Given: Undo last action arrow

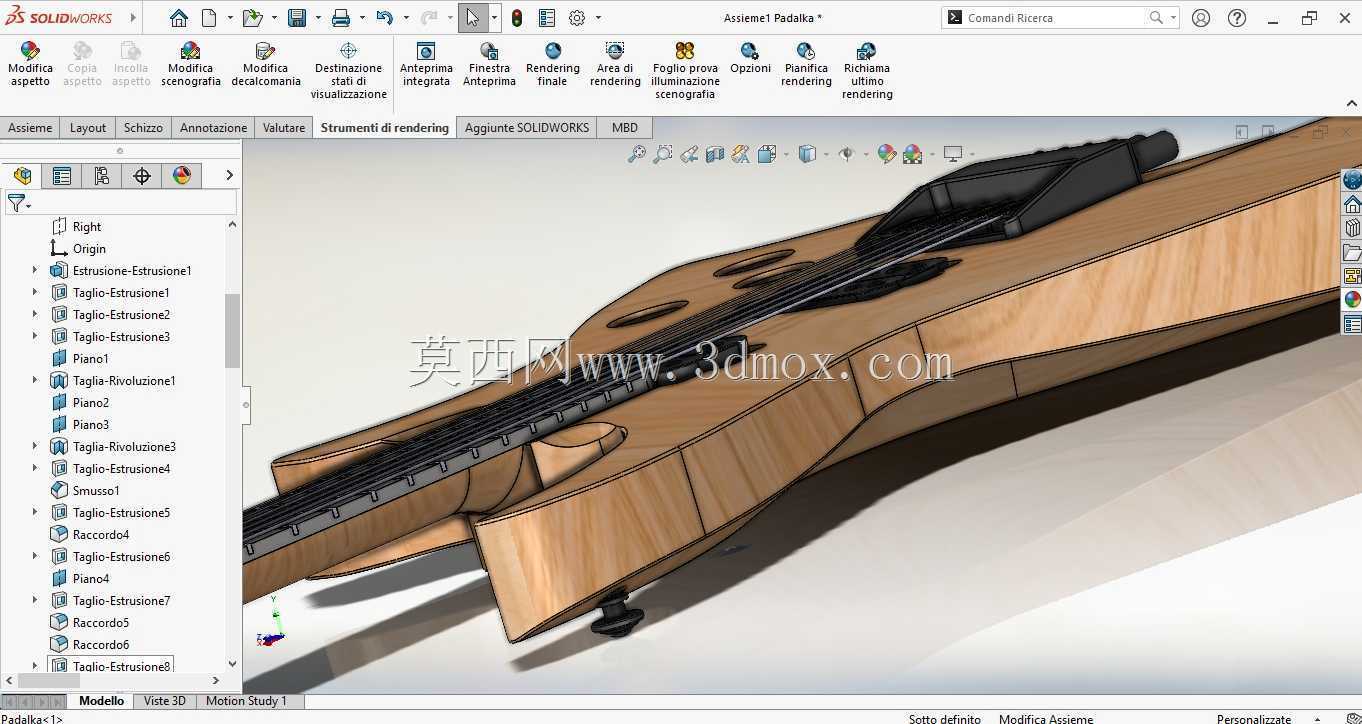Looking at the screenshot, I should [x=384, y=18].
